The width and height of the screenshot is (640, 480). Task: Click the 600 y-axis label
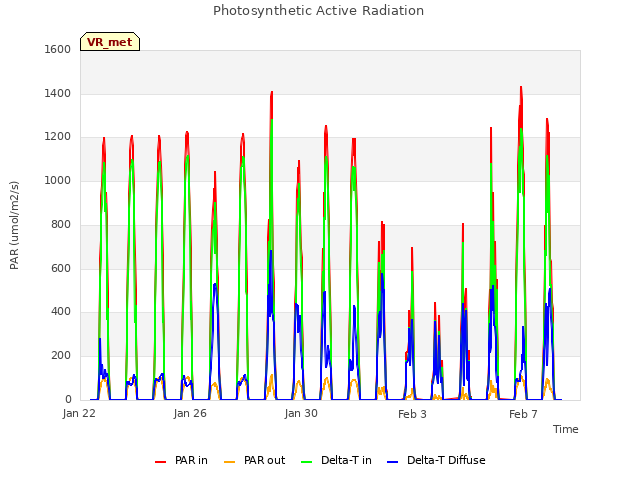click(x=61, y=268)
